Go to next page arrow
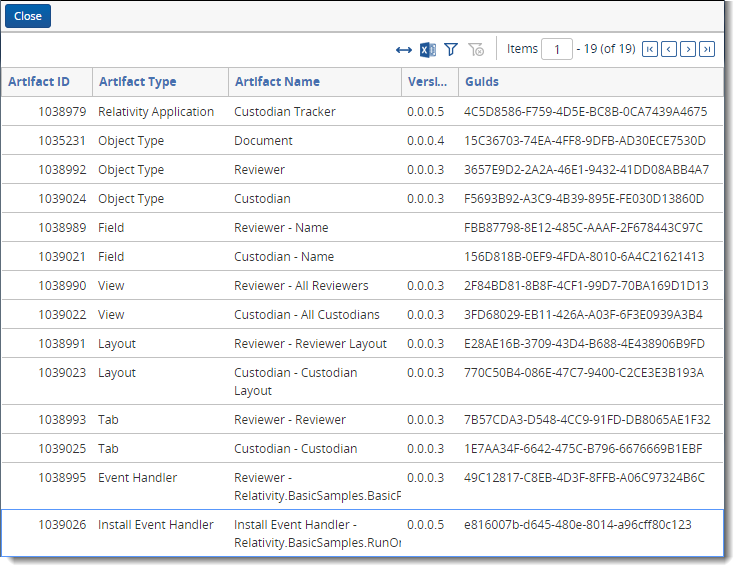This screenshot has height=572, width=740. click(688, 49)
